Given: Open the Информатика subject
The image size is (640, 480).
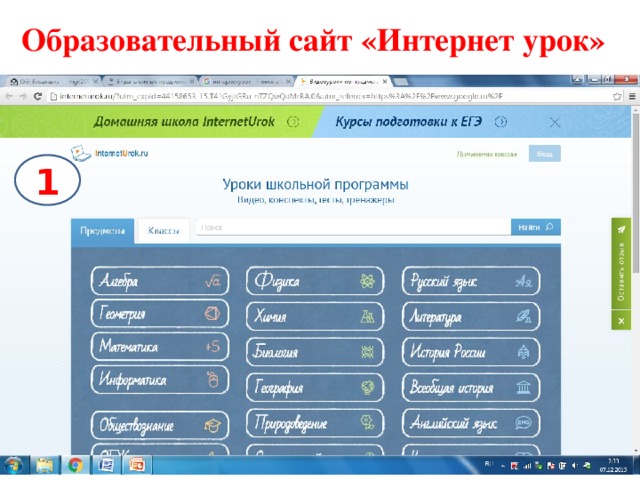Looking at the screenshot, I should tap(160, 380).
